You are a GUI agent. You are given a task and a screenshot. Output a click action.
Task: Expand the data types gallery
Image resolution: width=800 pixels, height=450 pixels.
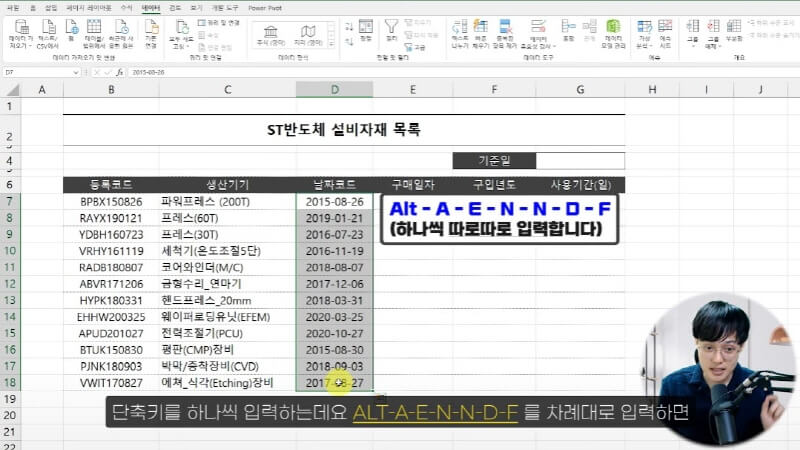(332, 44)
